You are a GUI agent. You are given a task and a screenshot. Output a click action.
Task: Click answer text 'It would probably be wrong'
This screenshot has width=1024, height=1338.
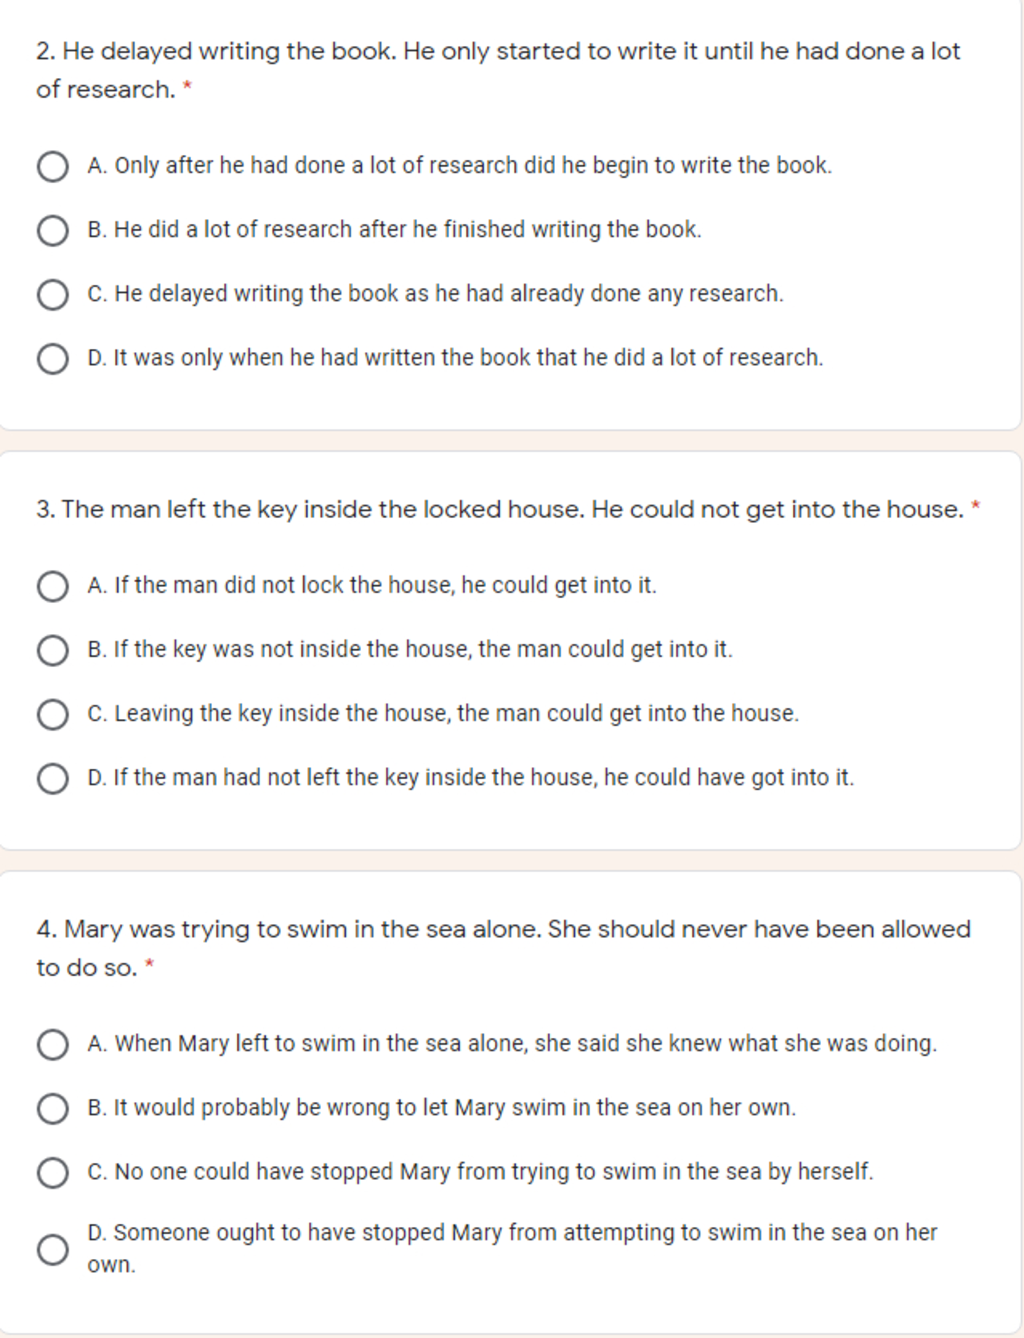(442, 1108)
